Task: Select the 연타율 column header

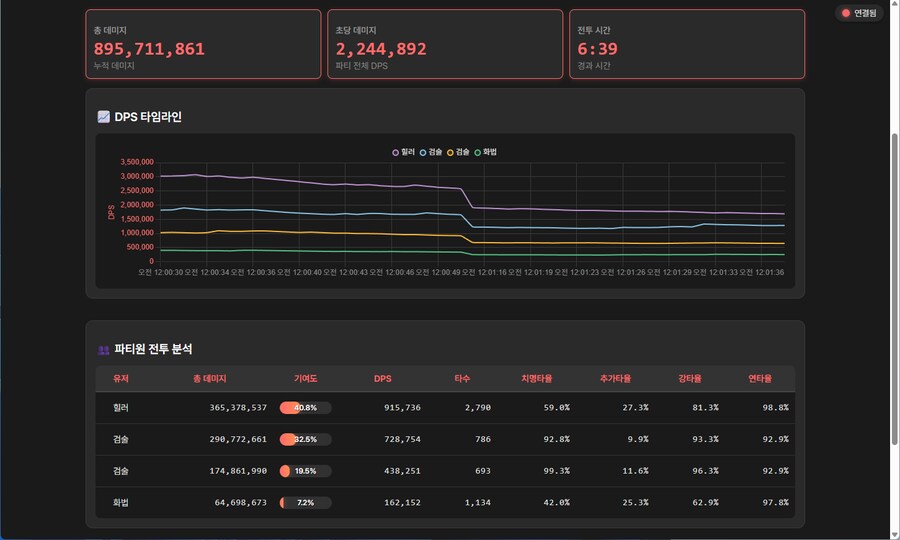Action: [760, 379]
